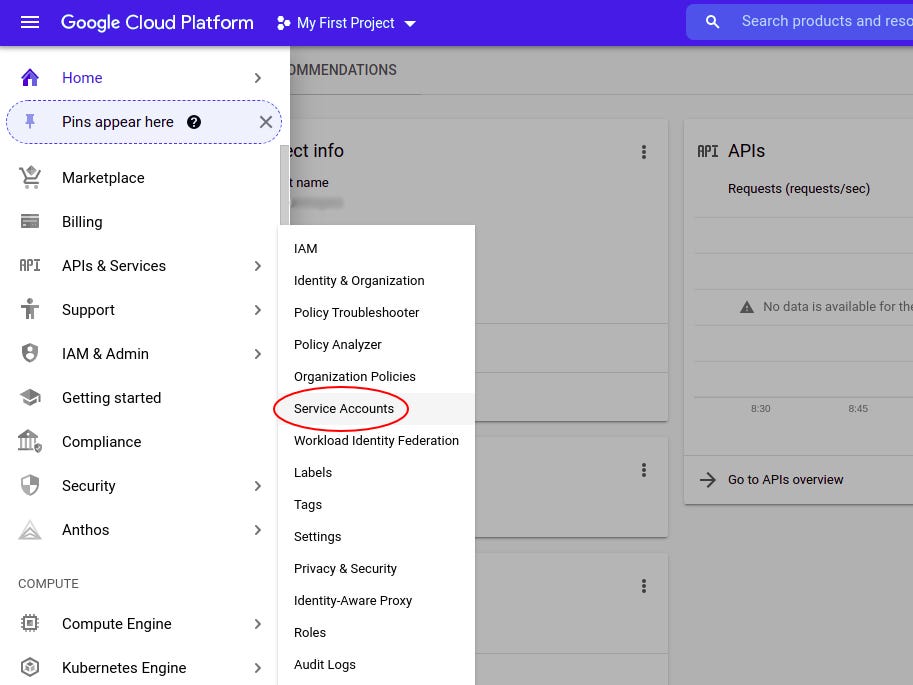The height and width of the screenshot is (685, 913).
Task: Open Audit Logs from the submenu
Action: (376, 665)
